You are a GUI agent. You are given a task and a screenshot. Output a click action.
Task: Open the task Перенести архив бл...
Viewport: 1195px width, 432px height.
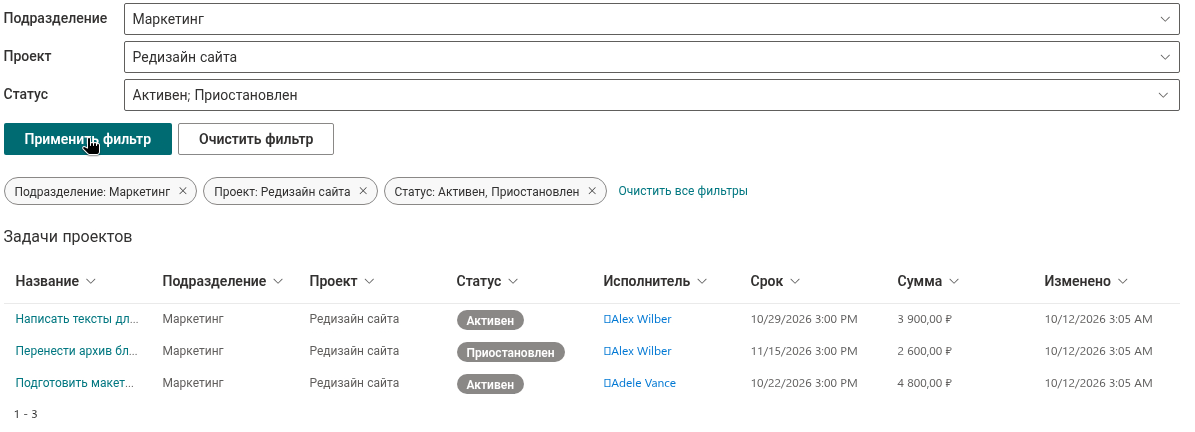(x=77, y=351)
